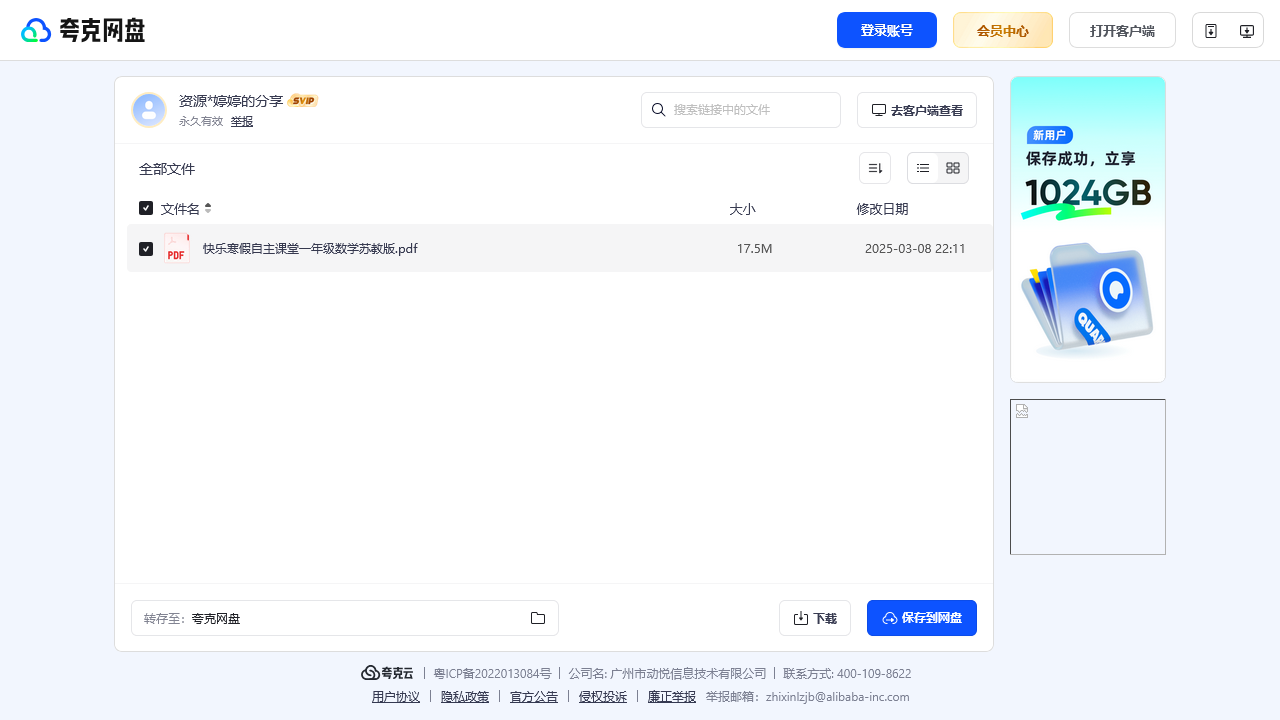Open 用户协议 link

pos(396,697)
